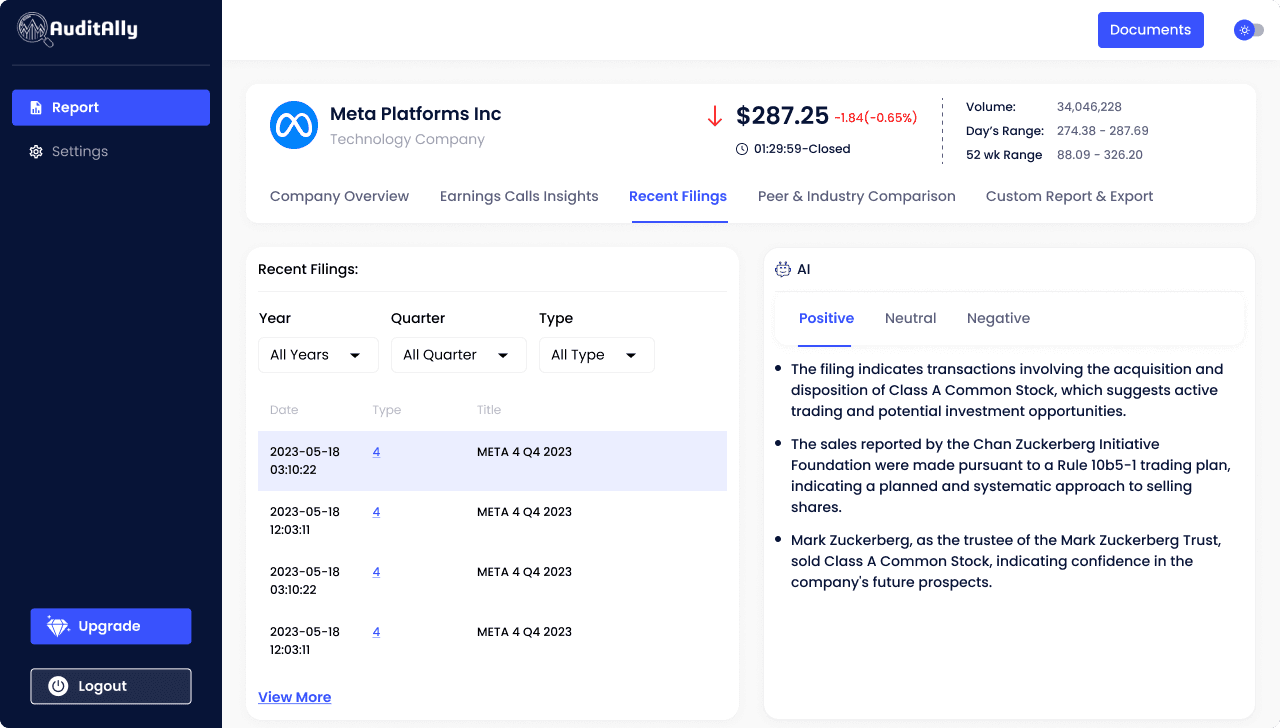Viewport: 1280px width, 728px height.
Task: Click the power icon on Logout button
Action: (58, 686)
